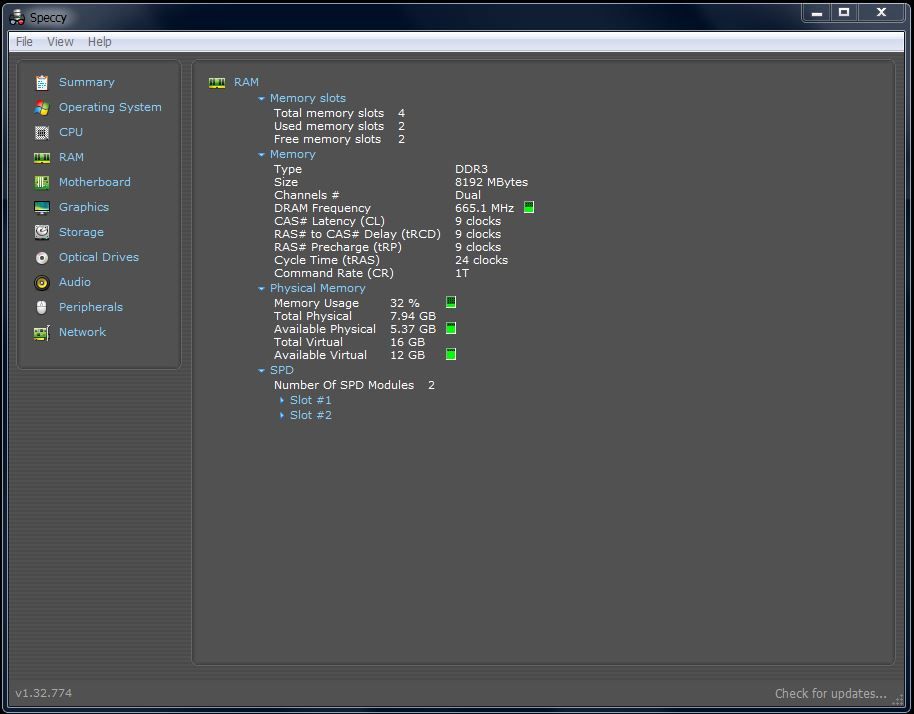
Task: Expand Slot #2 details
Action: click(282, 416)
